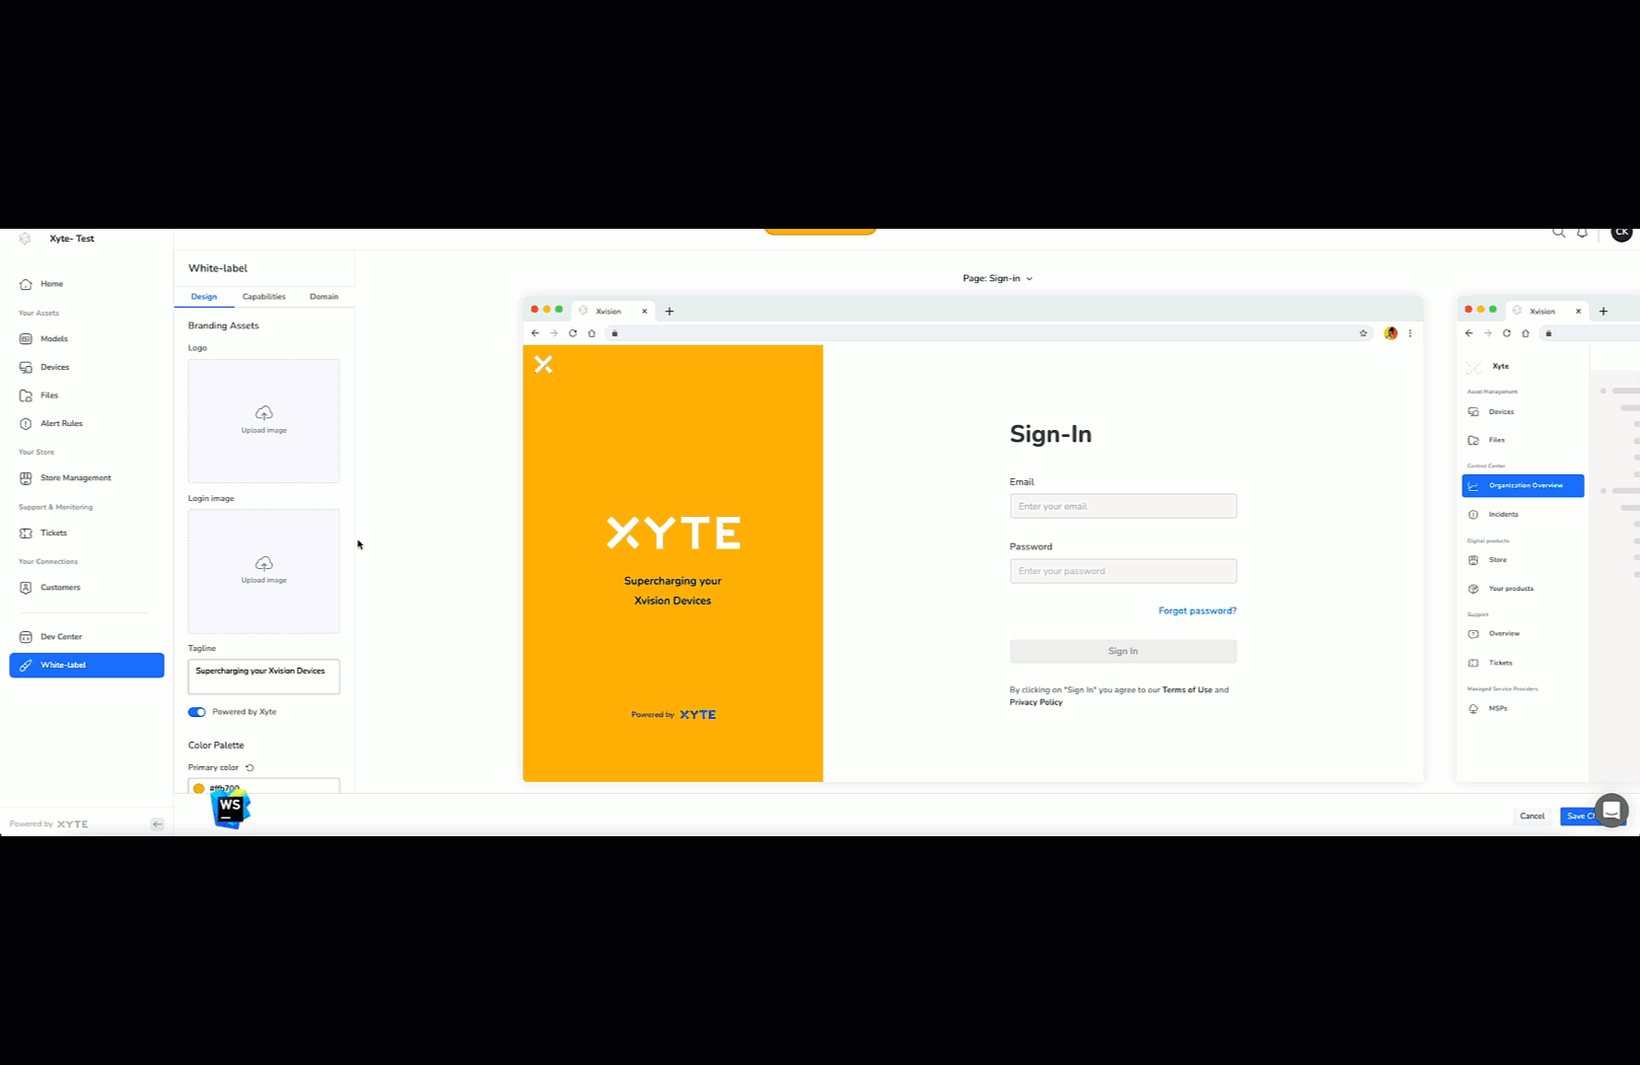Viewport: 1640px width, 1065px height.
Task: Click the White-label pencil icon in the sidebar
Action: click(x=26, y=665)
